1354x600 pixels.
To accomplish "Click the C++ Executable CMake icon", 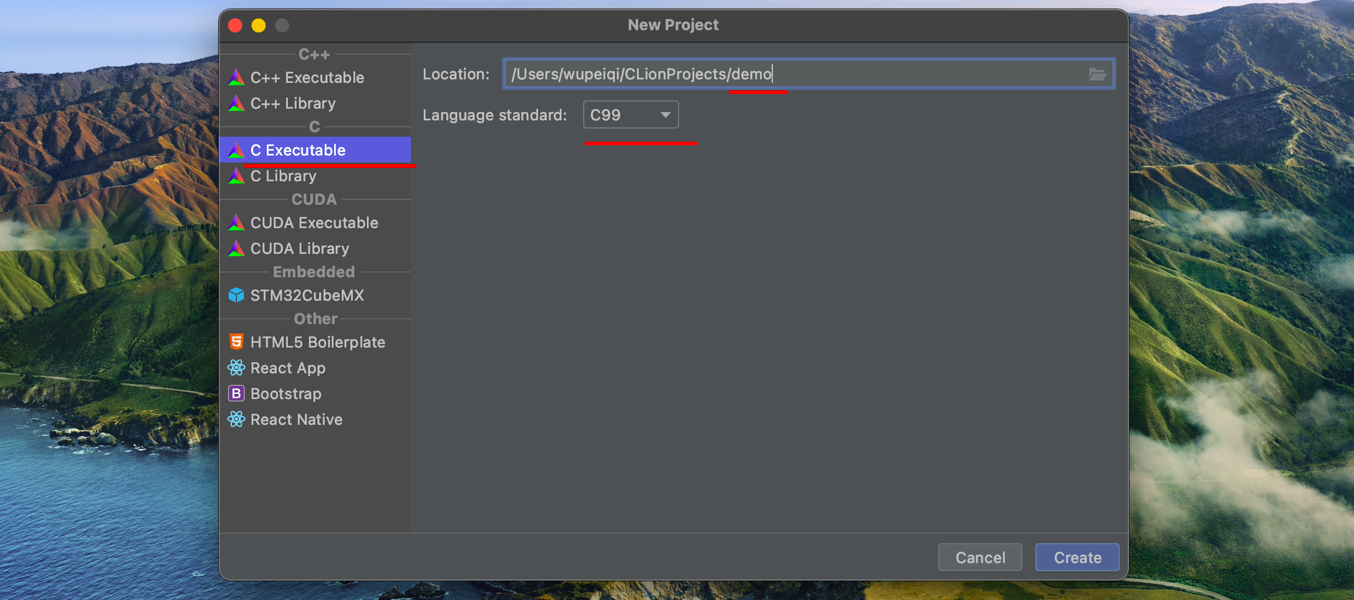I will point(236,78).
